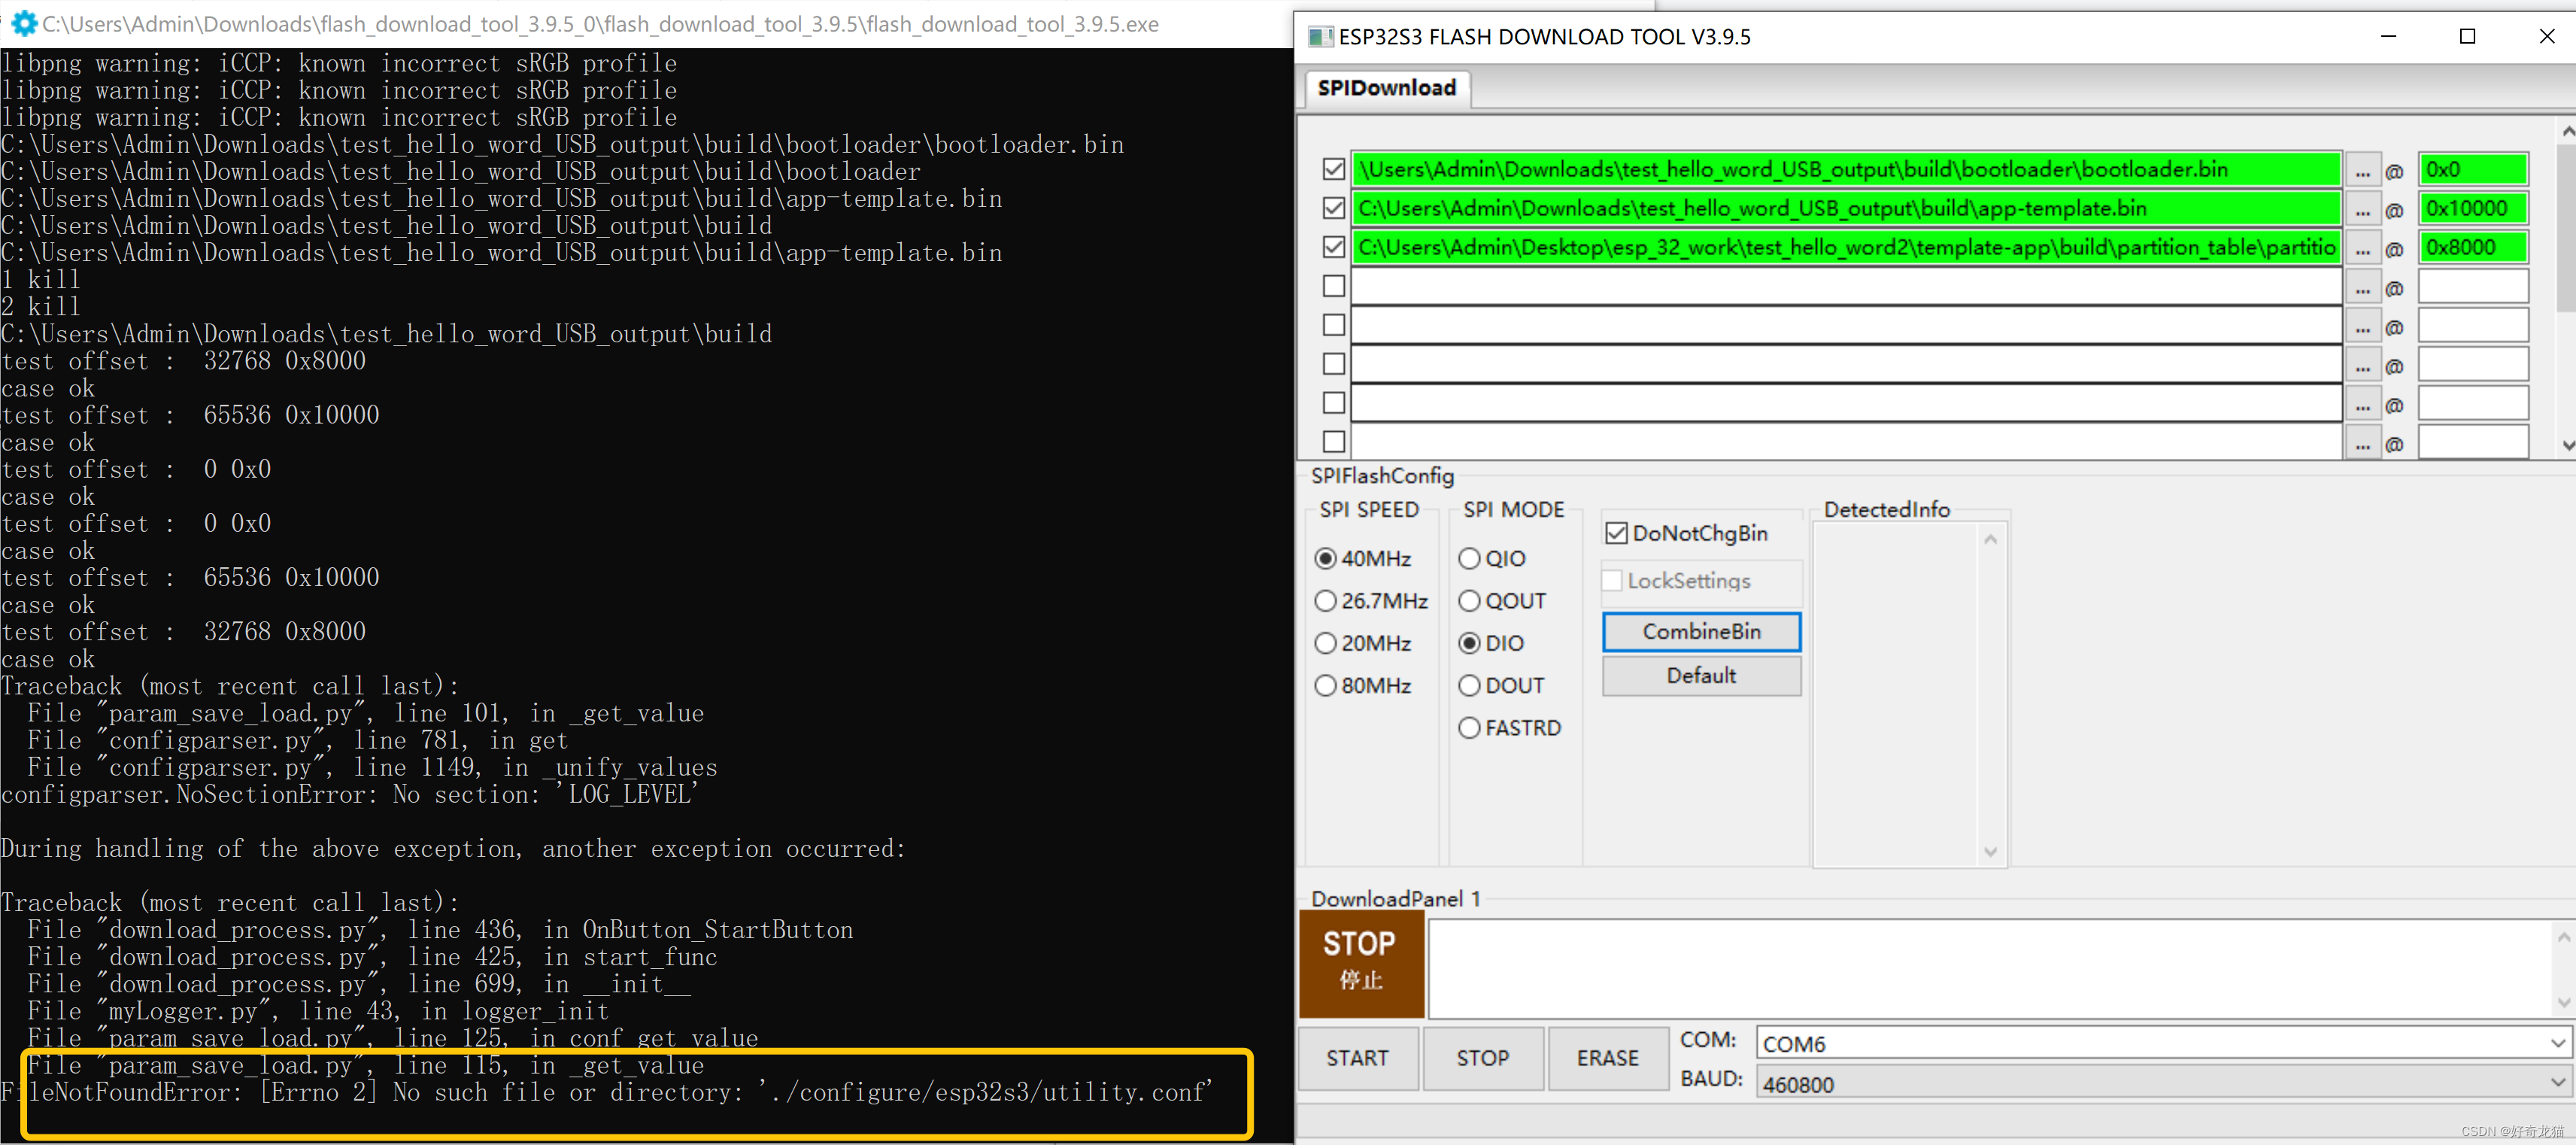Screen dimensions: 2576x1145
Task: Click the file list scrollbar up arrow
Action: 2566,131
